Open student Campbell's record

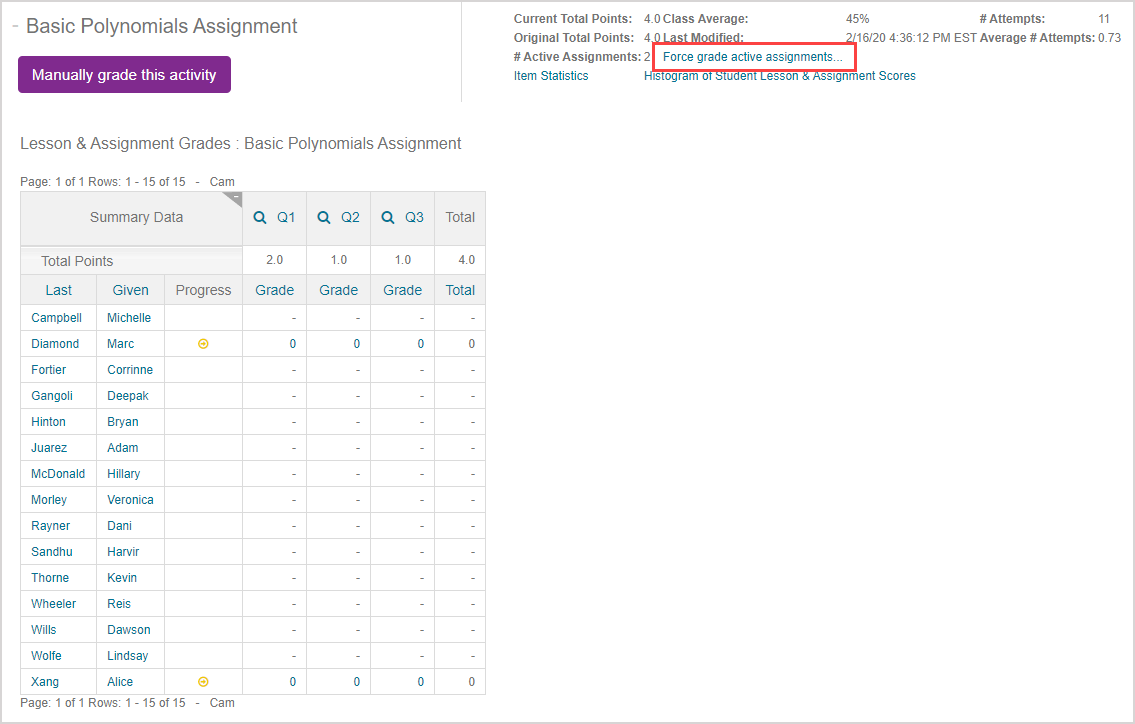[x=56, y=318]
